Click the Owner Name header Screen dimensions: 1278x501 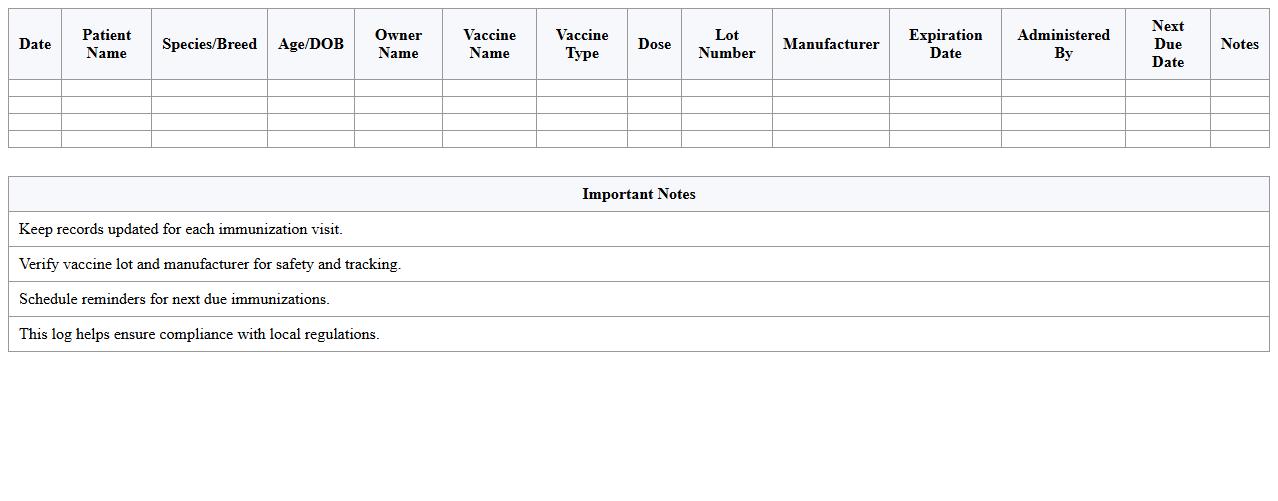click(x=398, y=44)
